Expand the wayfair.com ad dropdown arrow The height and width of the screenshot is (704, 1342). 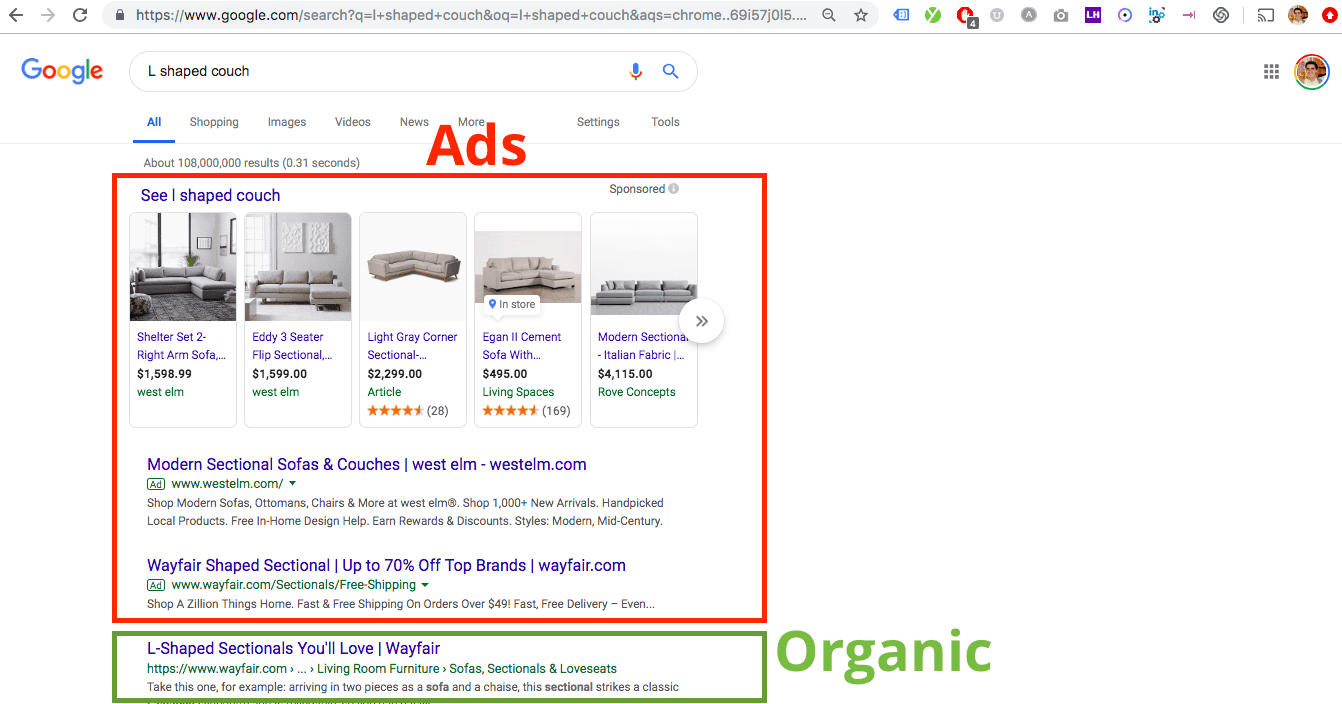[425, 585]
